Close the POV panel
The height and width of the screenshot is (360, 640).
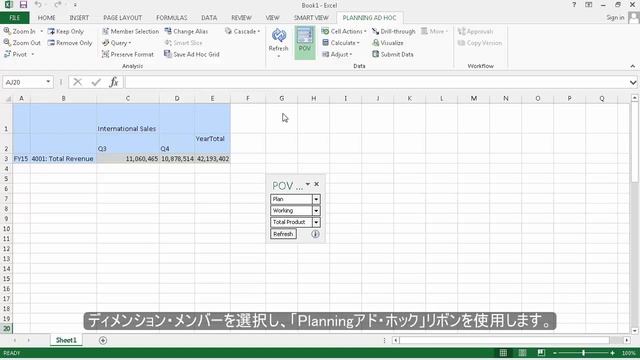click(x=317, y=184)
